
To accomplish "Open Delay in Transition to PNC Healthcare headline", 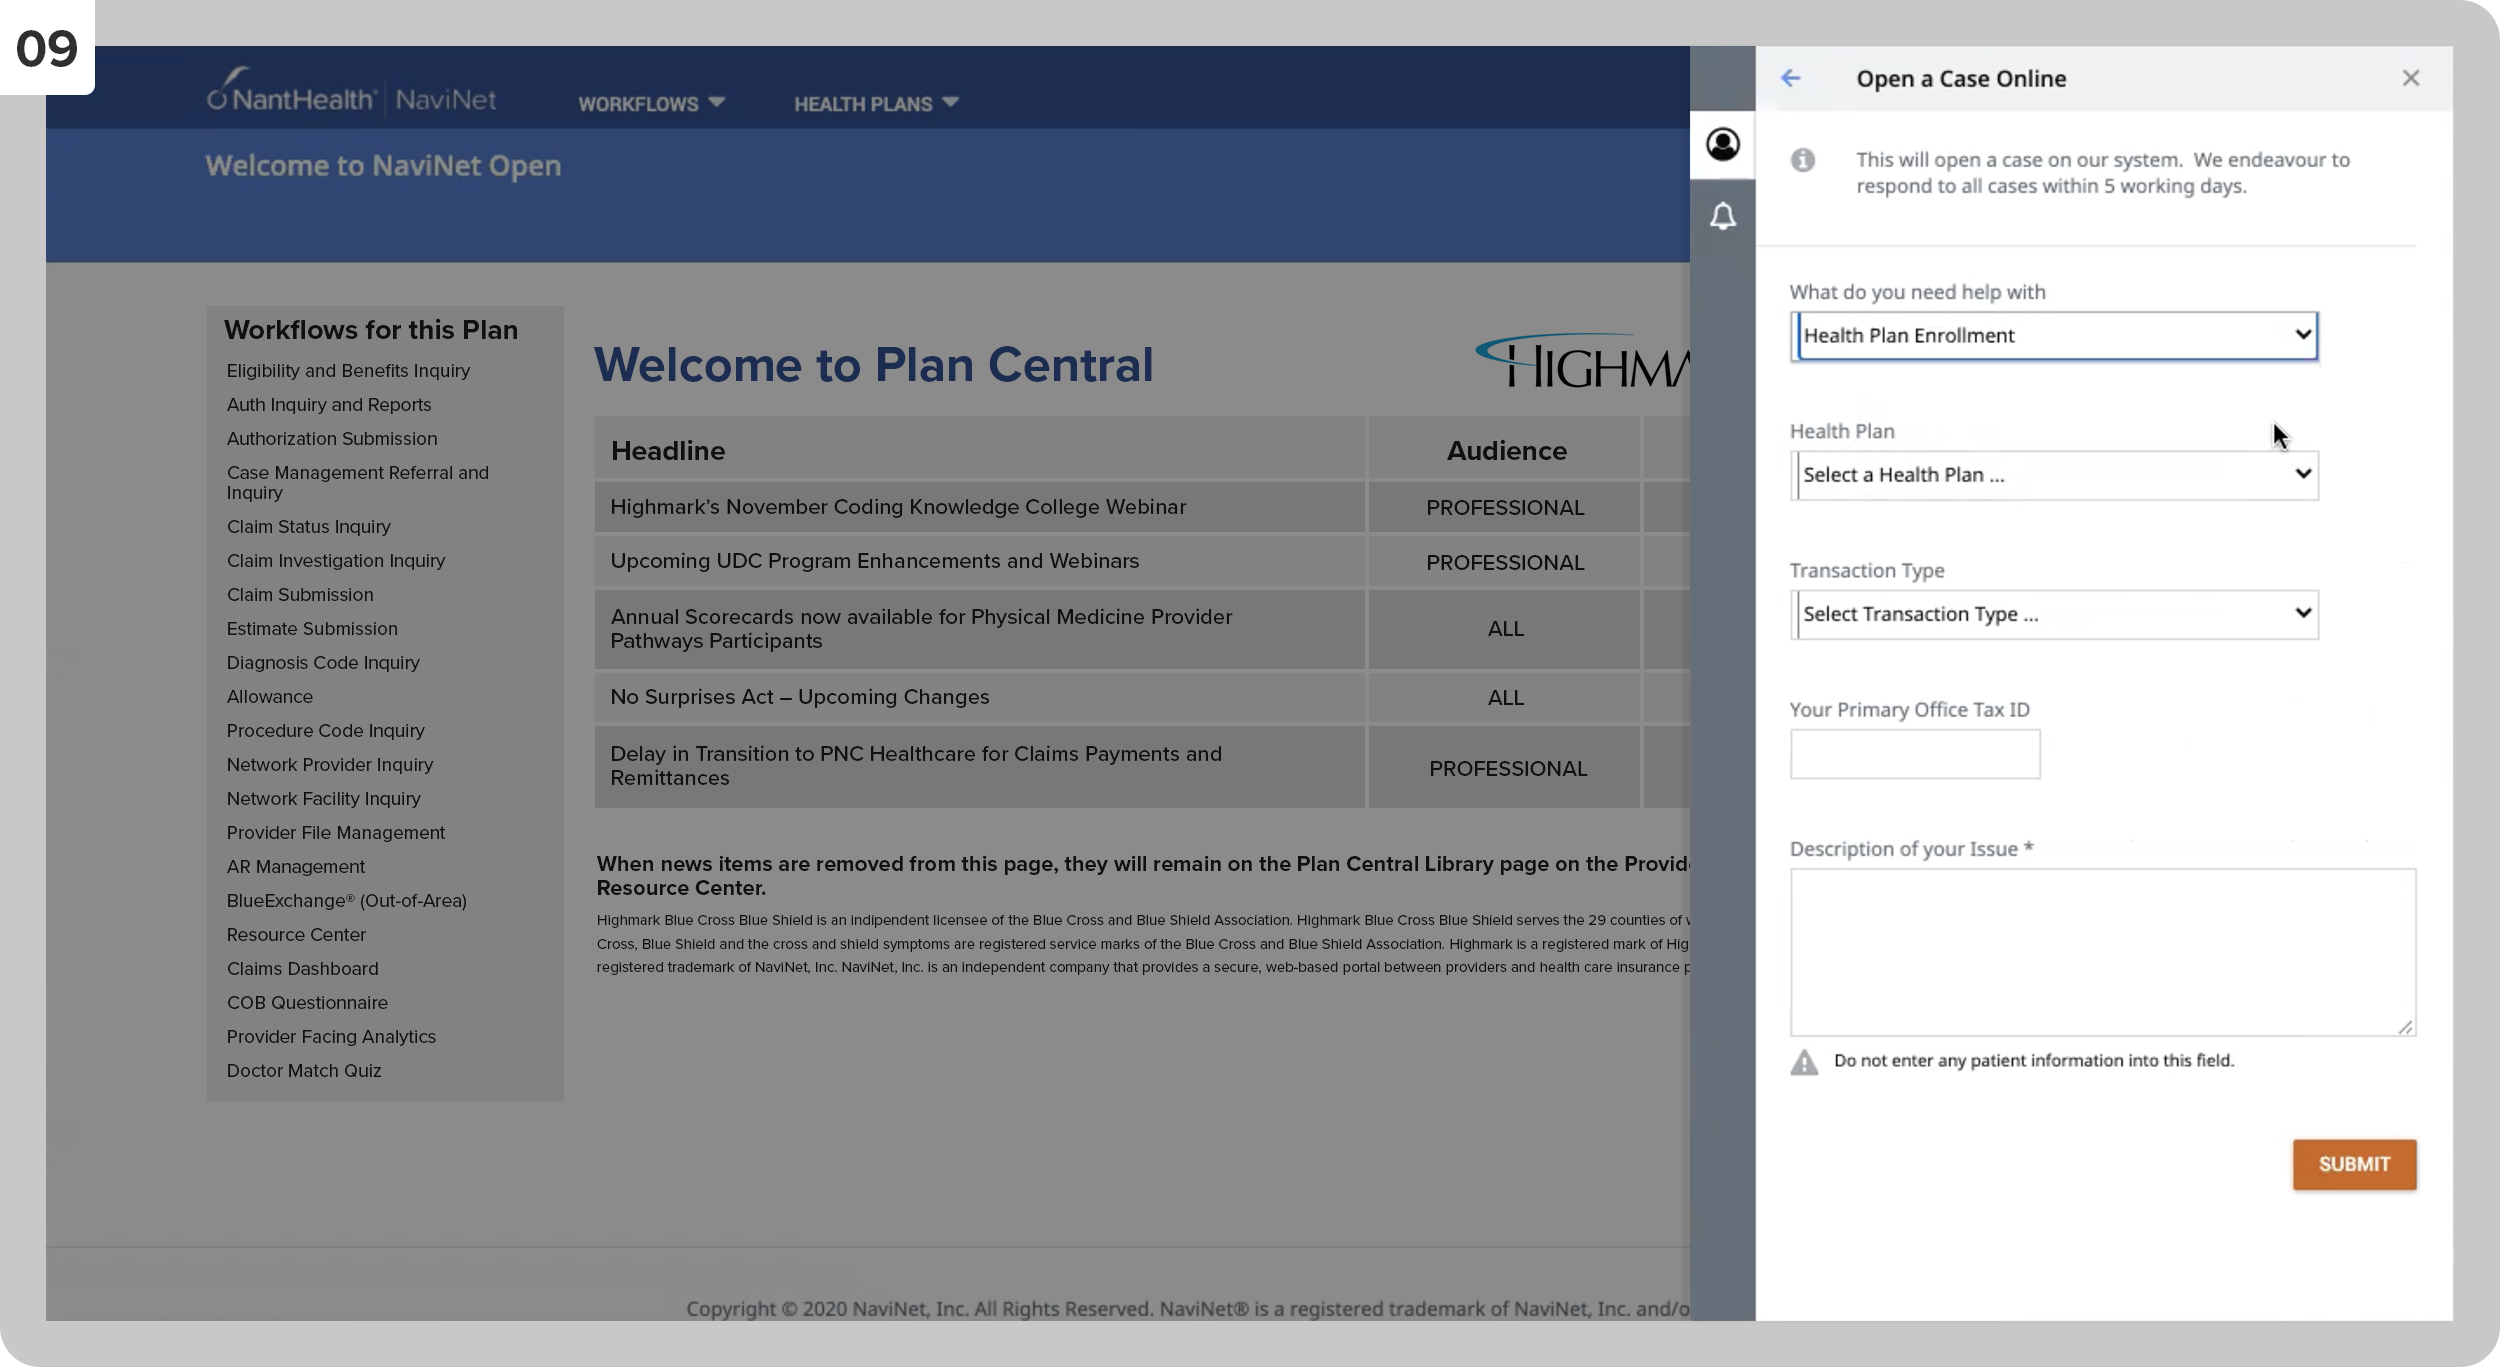I will [916, 766].
